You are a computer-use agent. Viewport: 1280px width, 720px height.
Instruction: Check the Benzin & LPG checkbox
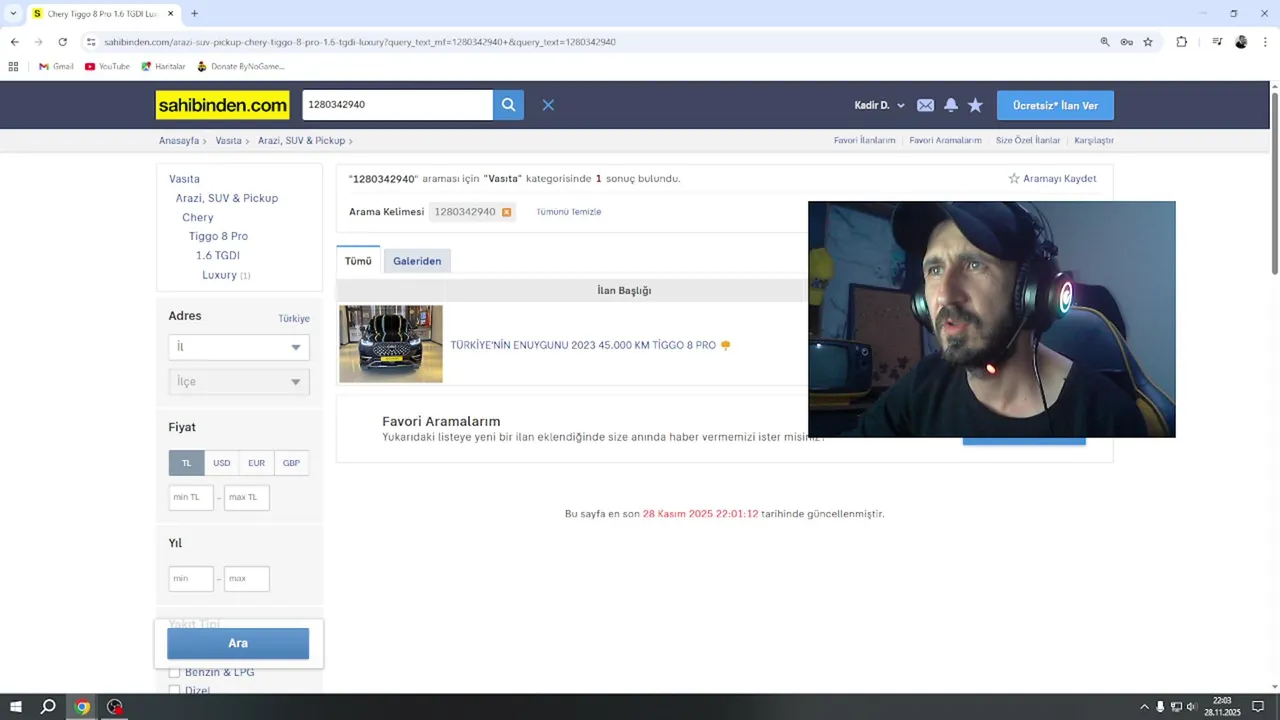[x=175, y=672]
